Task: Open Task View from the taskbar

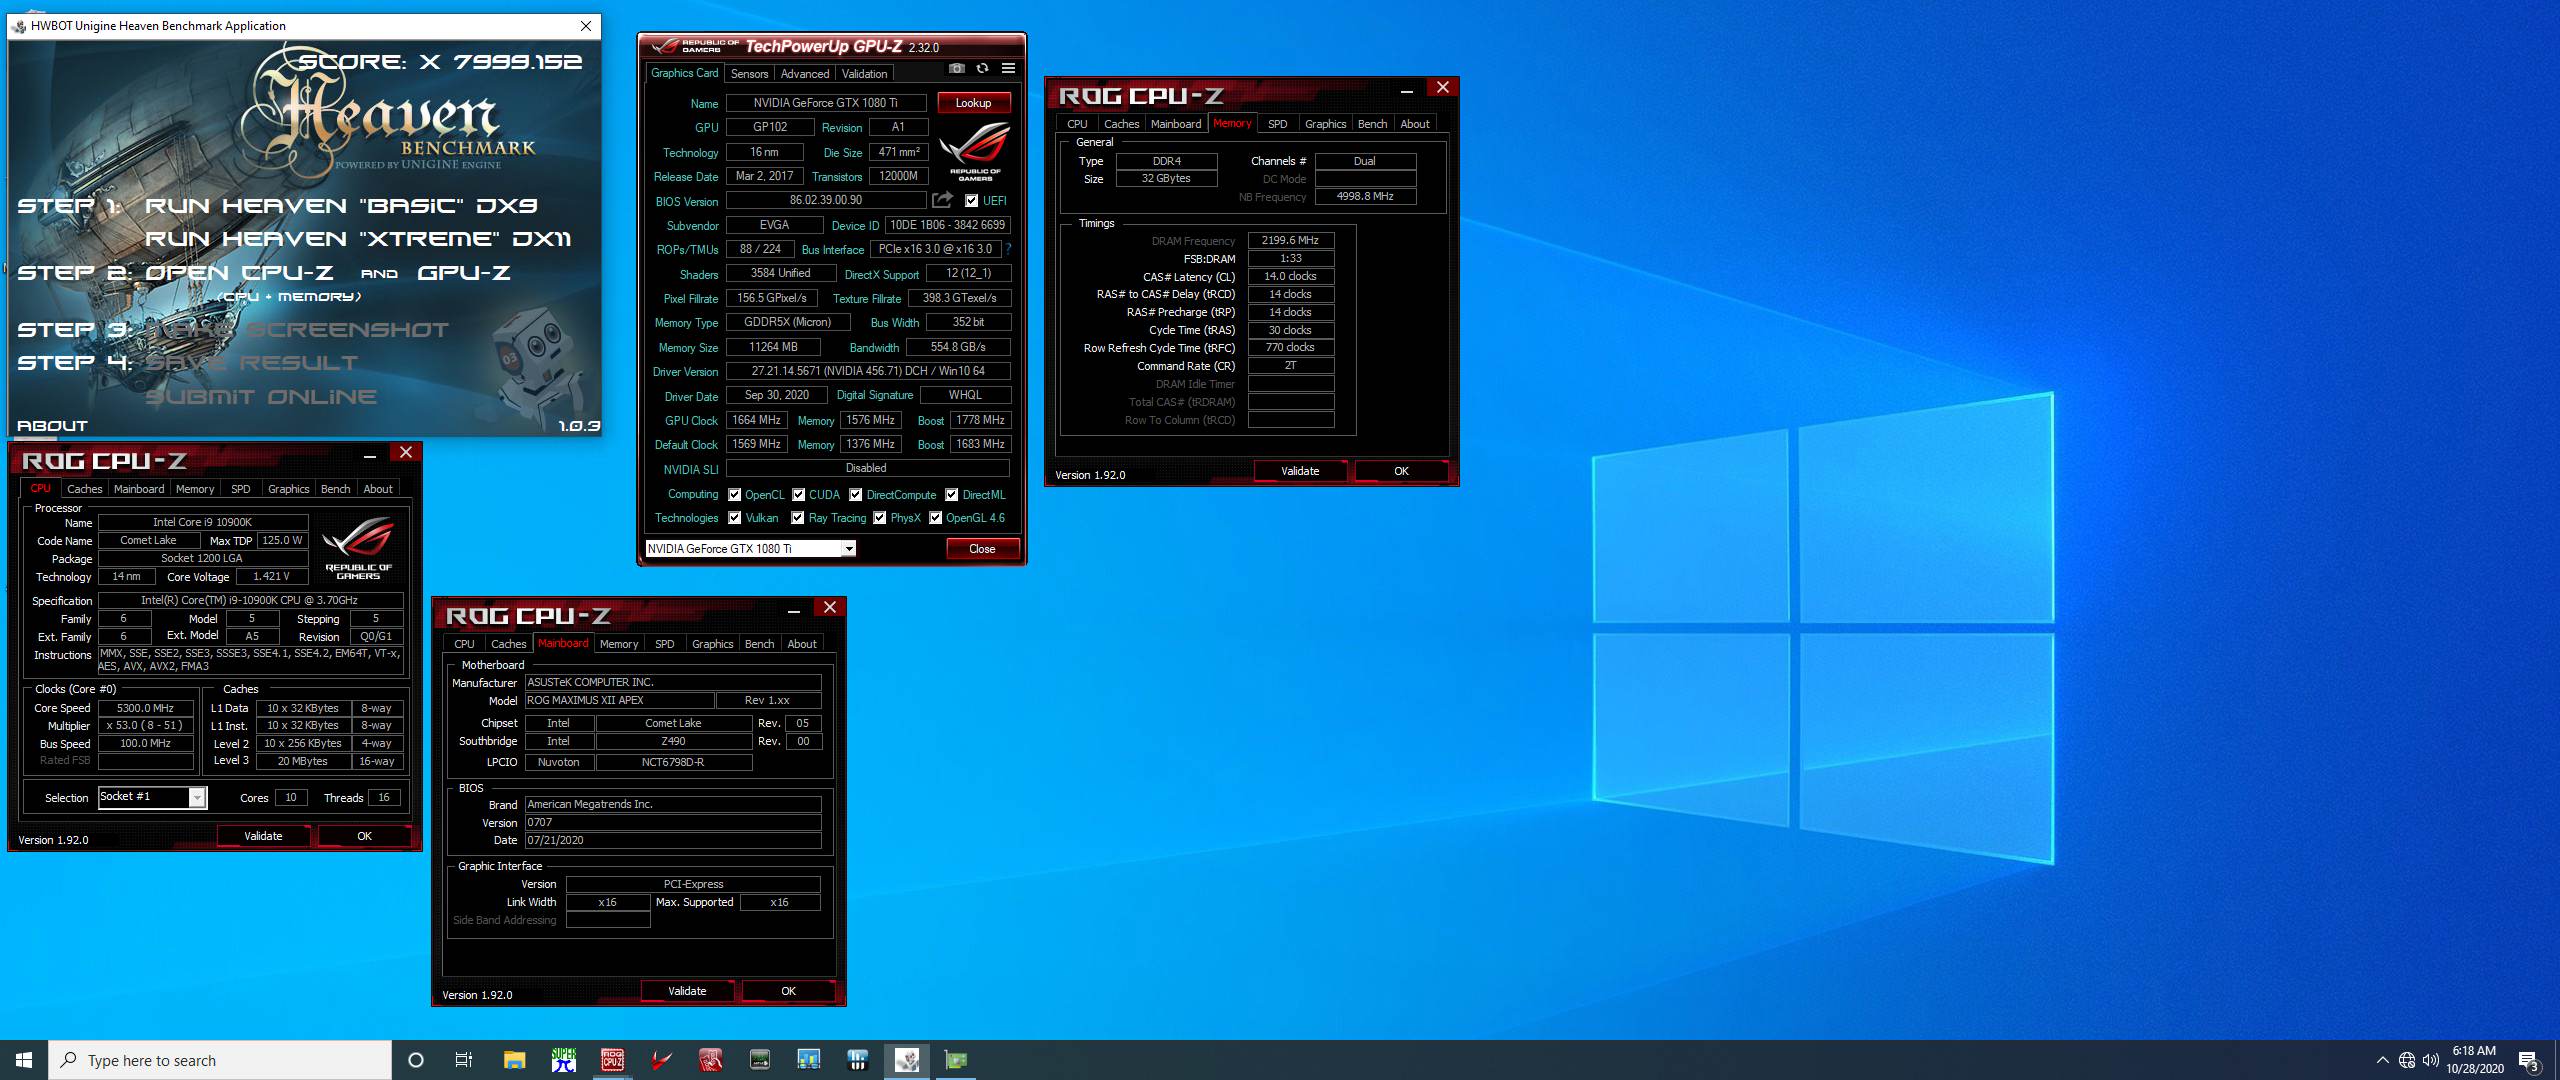Action: (x=464, y=1060)
